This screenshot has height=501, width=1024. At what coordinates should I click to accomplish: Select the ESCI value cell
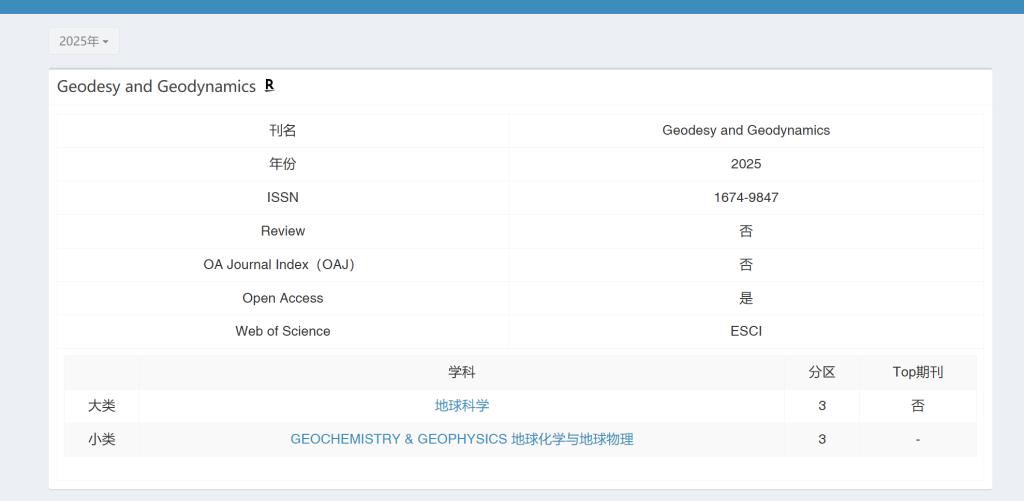(746, 331)
